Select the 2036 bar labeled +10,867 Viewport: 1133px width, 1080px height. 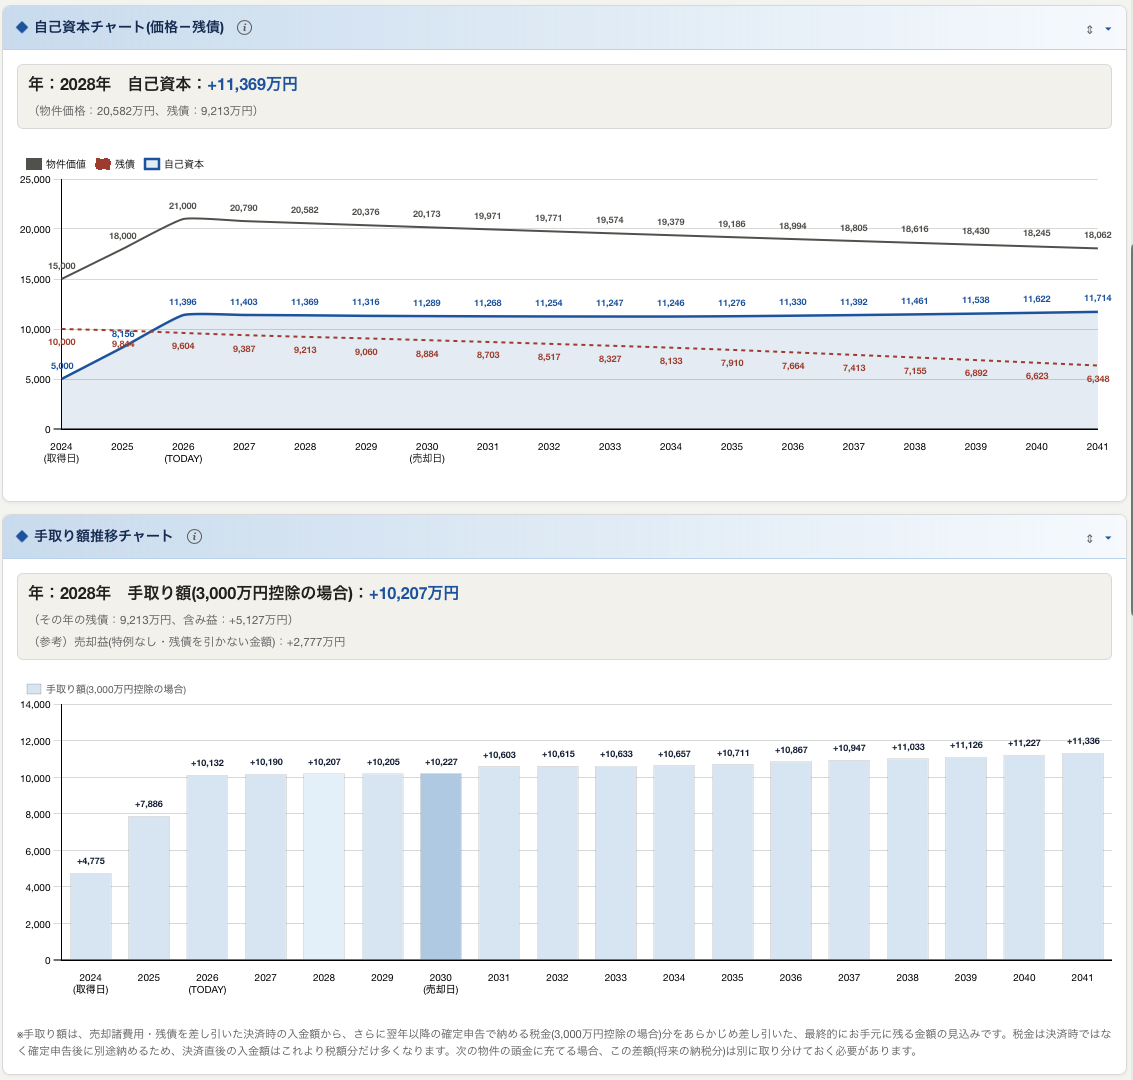click(791, 860)
